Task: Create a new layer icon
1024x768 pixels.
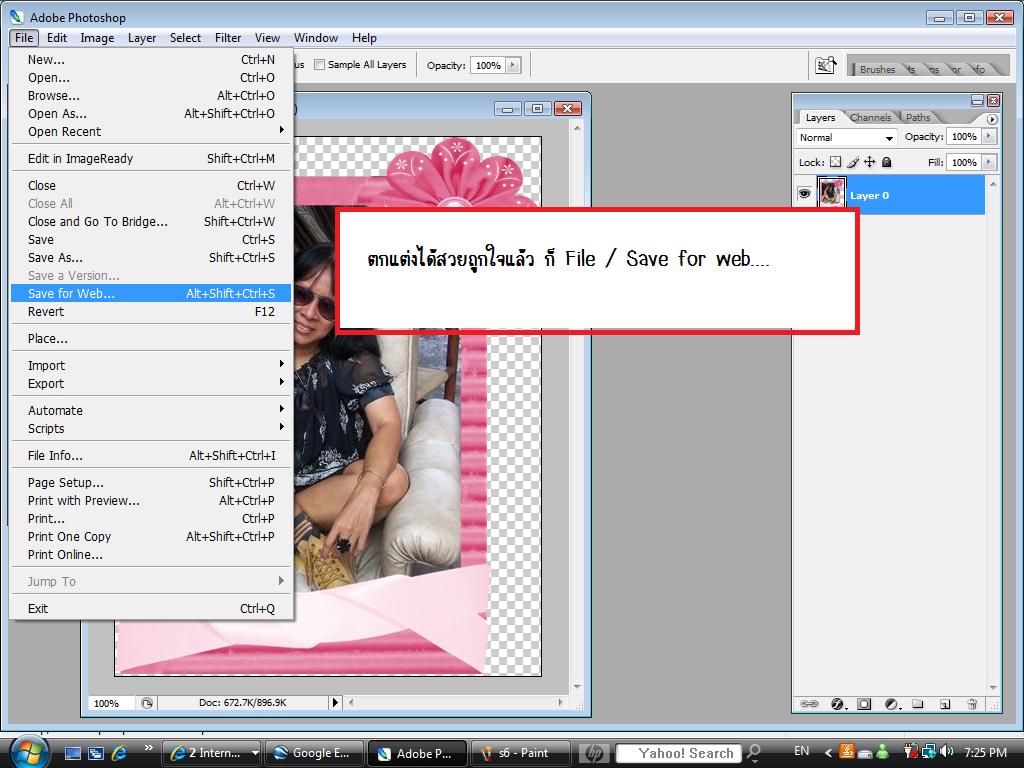Action: click(945, 704)
